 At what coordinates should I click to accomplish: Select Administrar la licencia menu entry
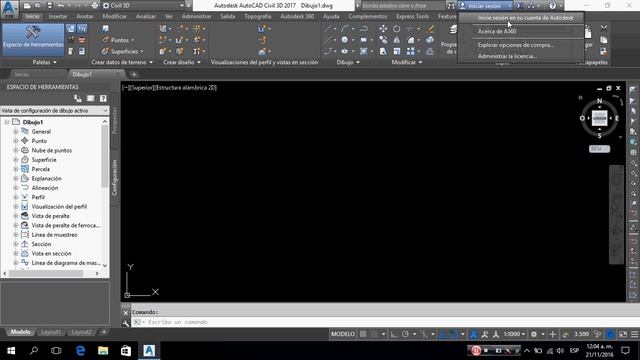507,56
